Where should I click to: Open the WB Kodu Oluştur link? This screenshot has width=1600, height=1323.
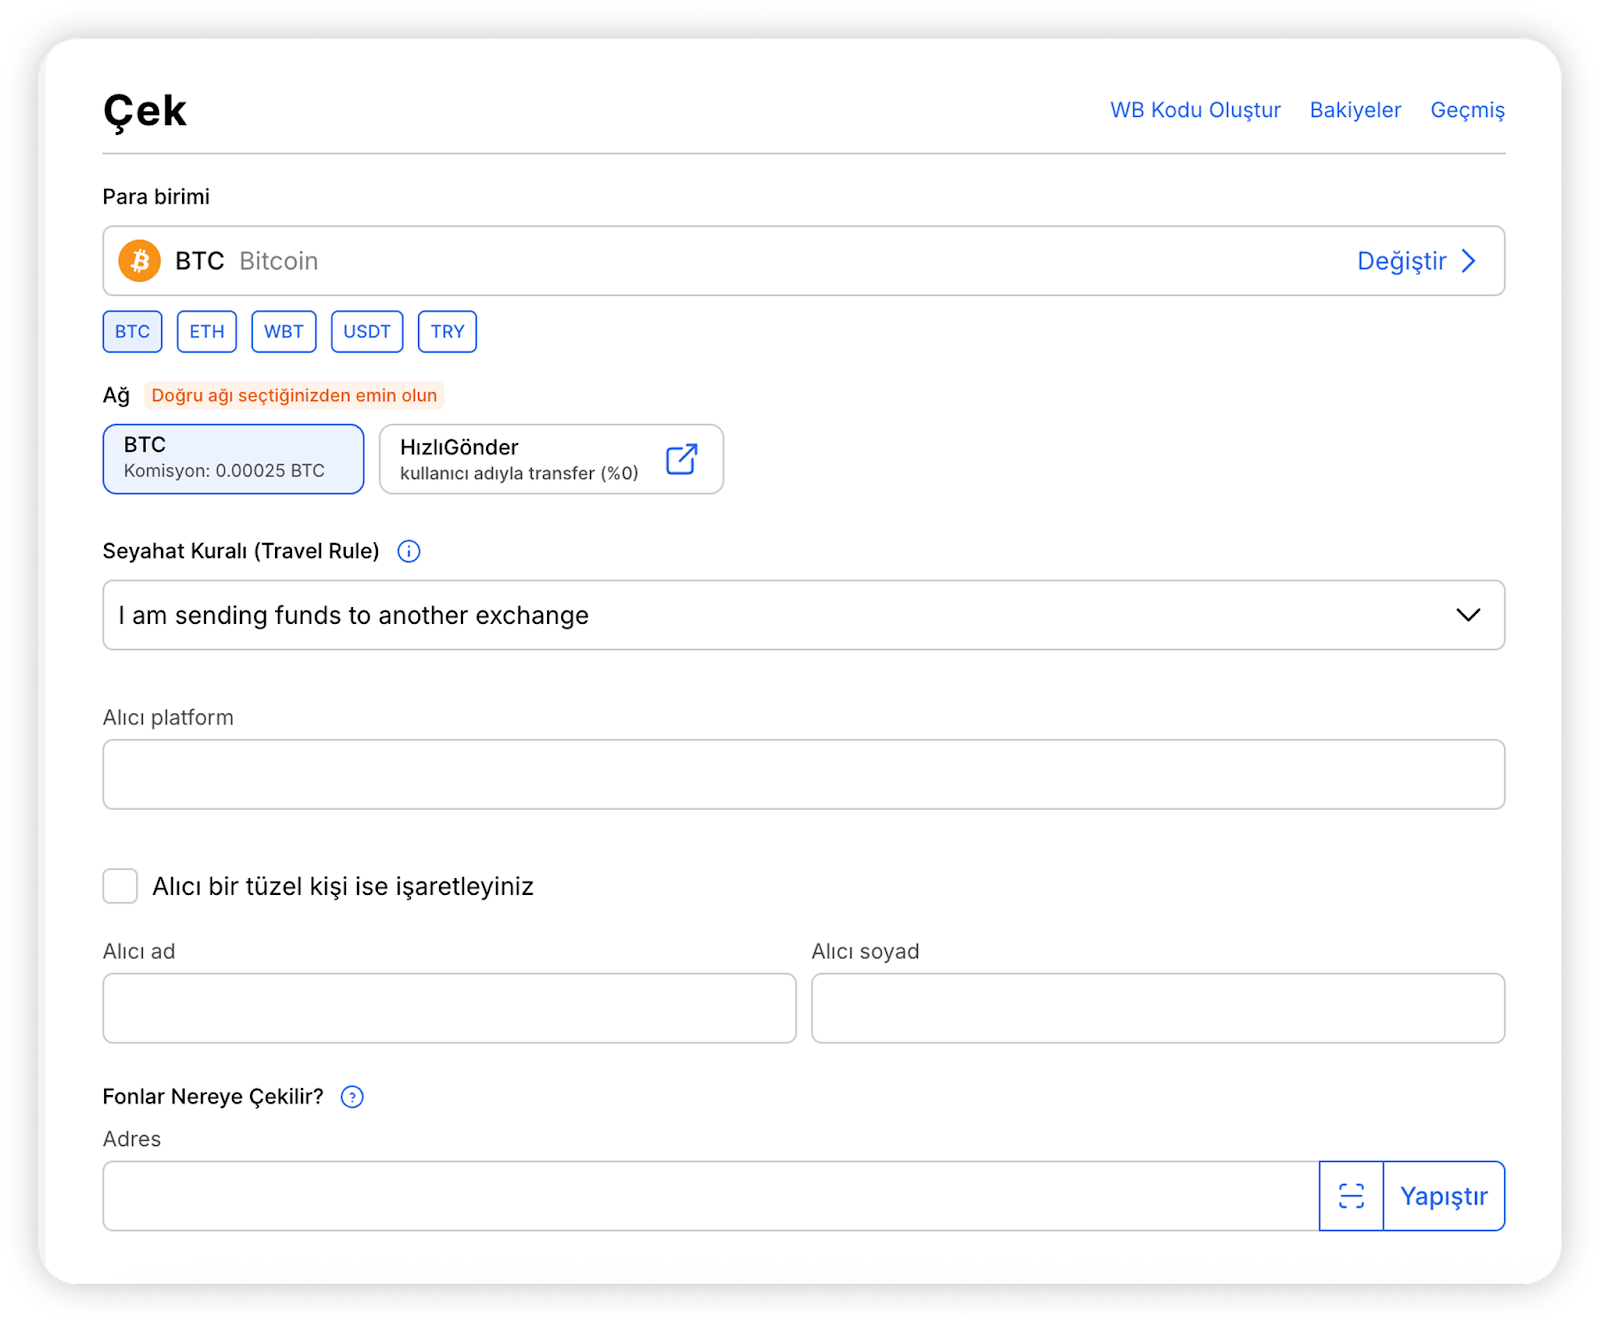[1195, 110]
